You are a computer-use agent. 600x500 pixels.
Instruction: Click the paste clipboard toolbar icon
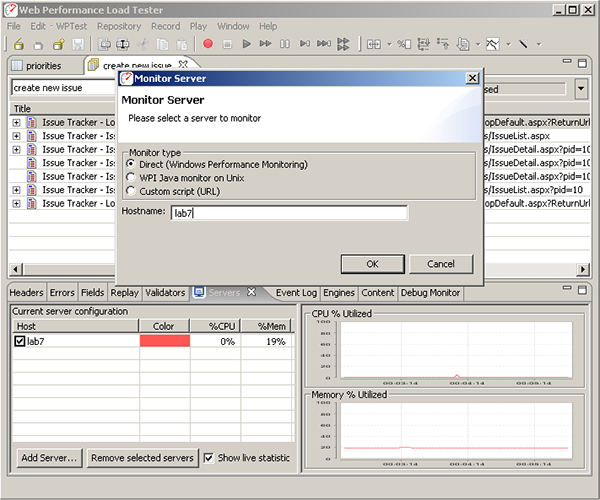coord(182,44)
